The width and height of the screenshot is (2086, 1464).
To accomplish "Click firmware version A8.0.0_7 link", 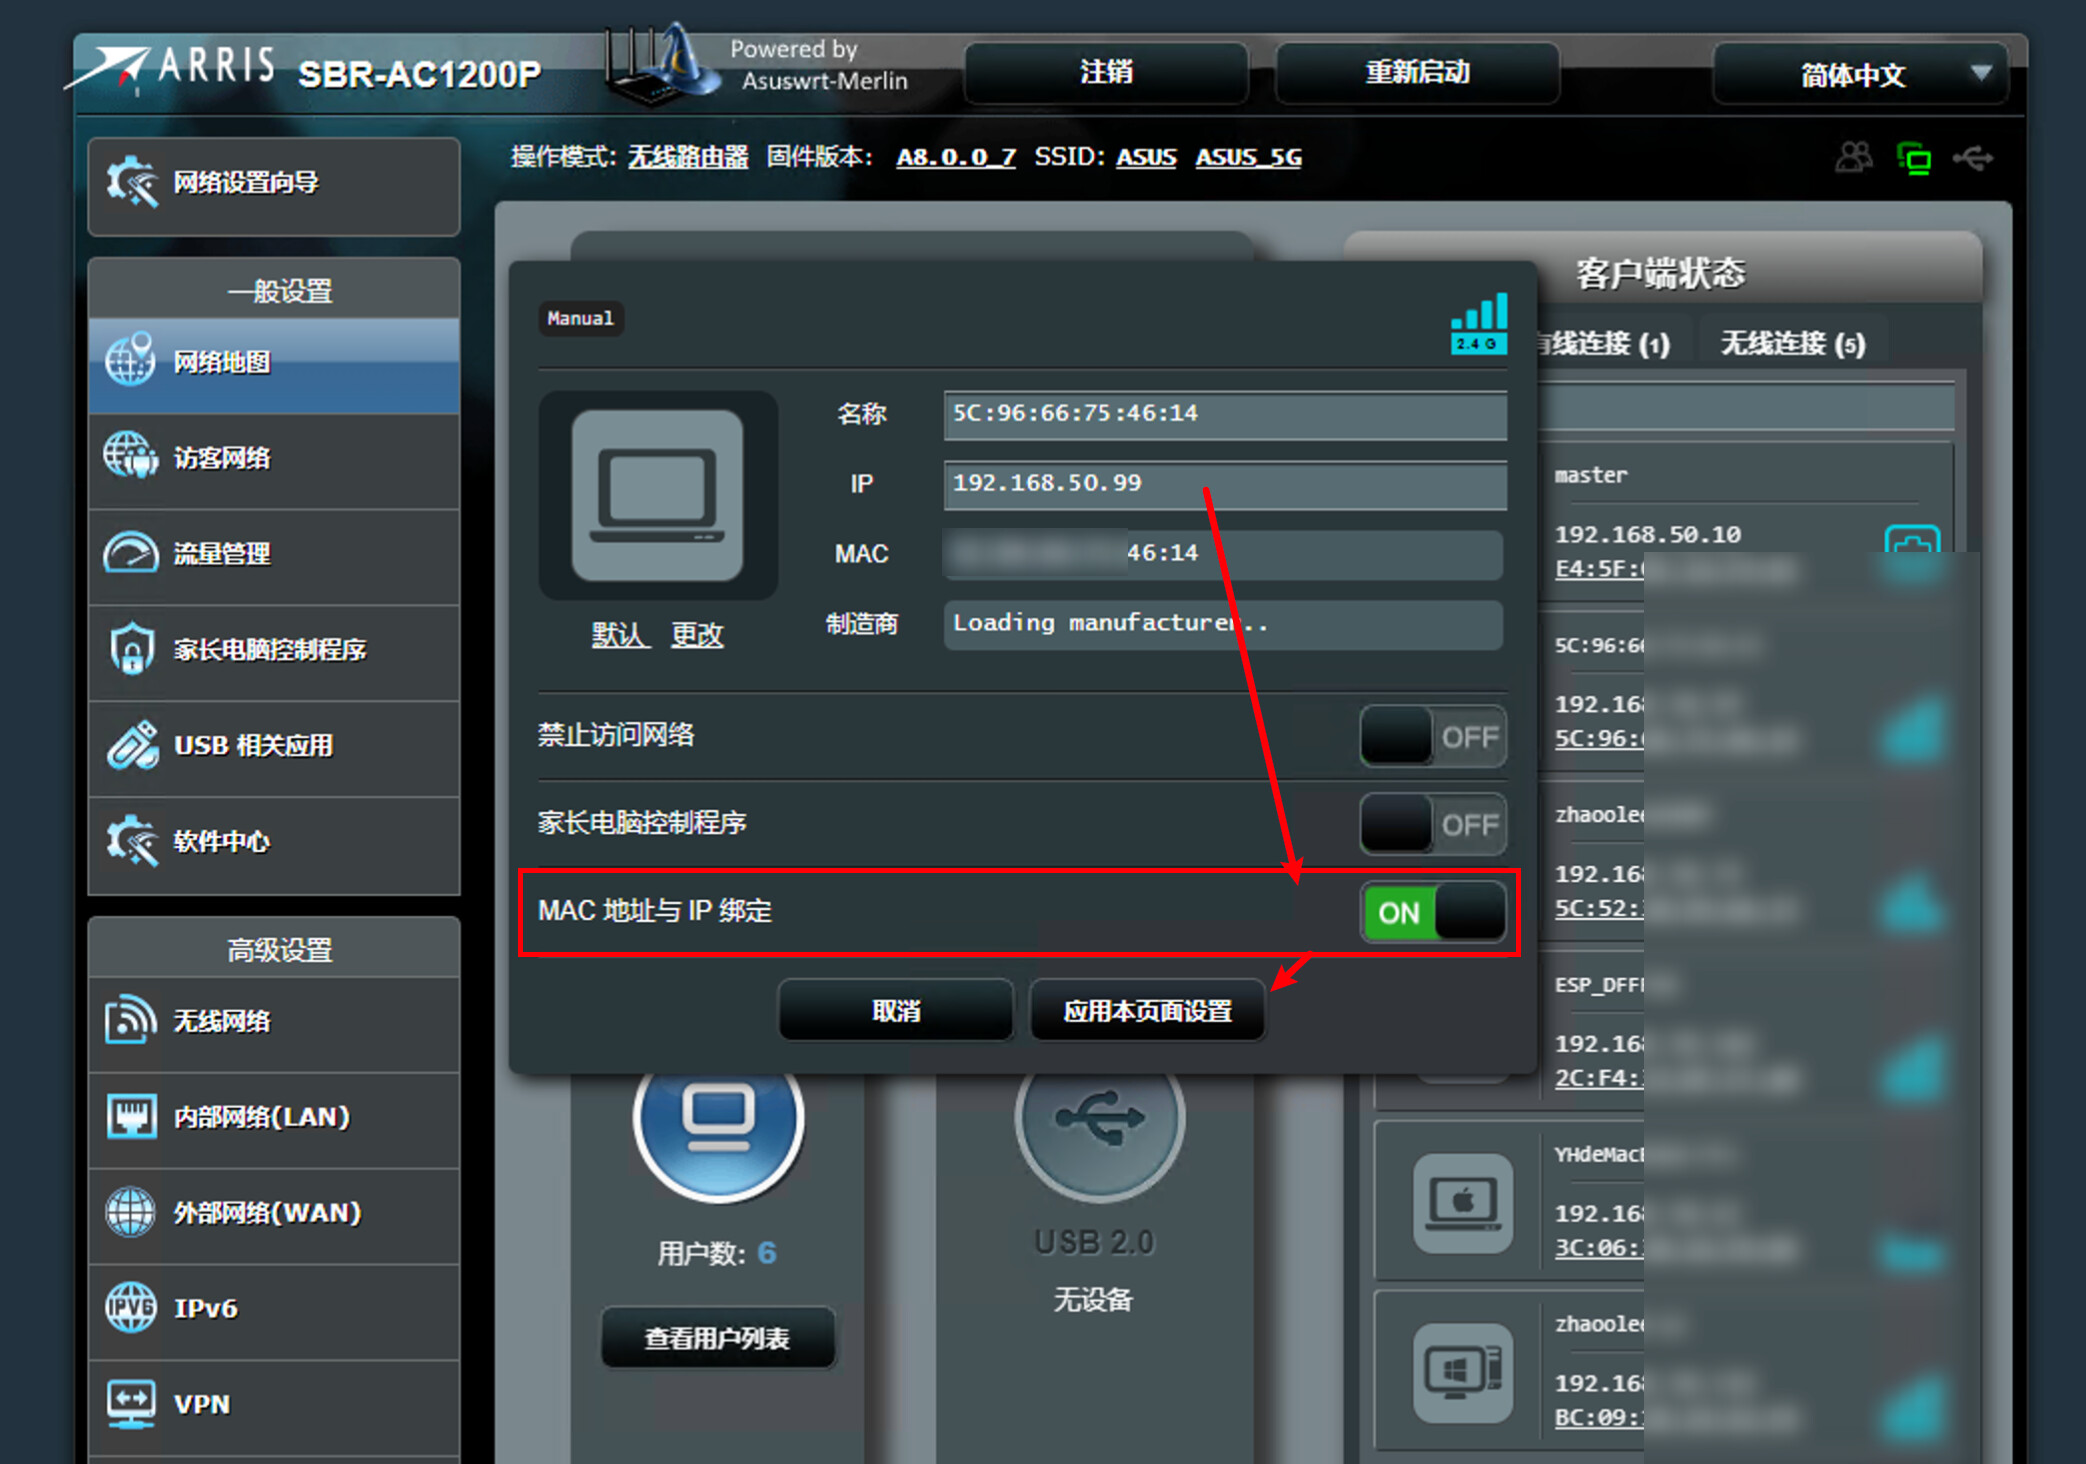I will pos(956,157).
